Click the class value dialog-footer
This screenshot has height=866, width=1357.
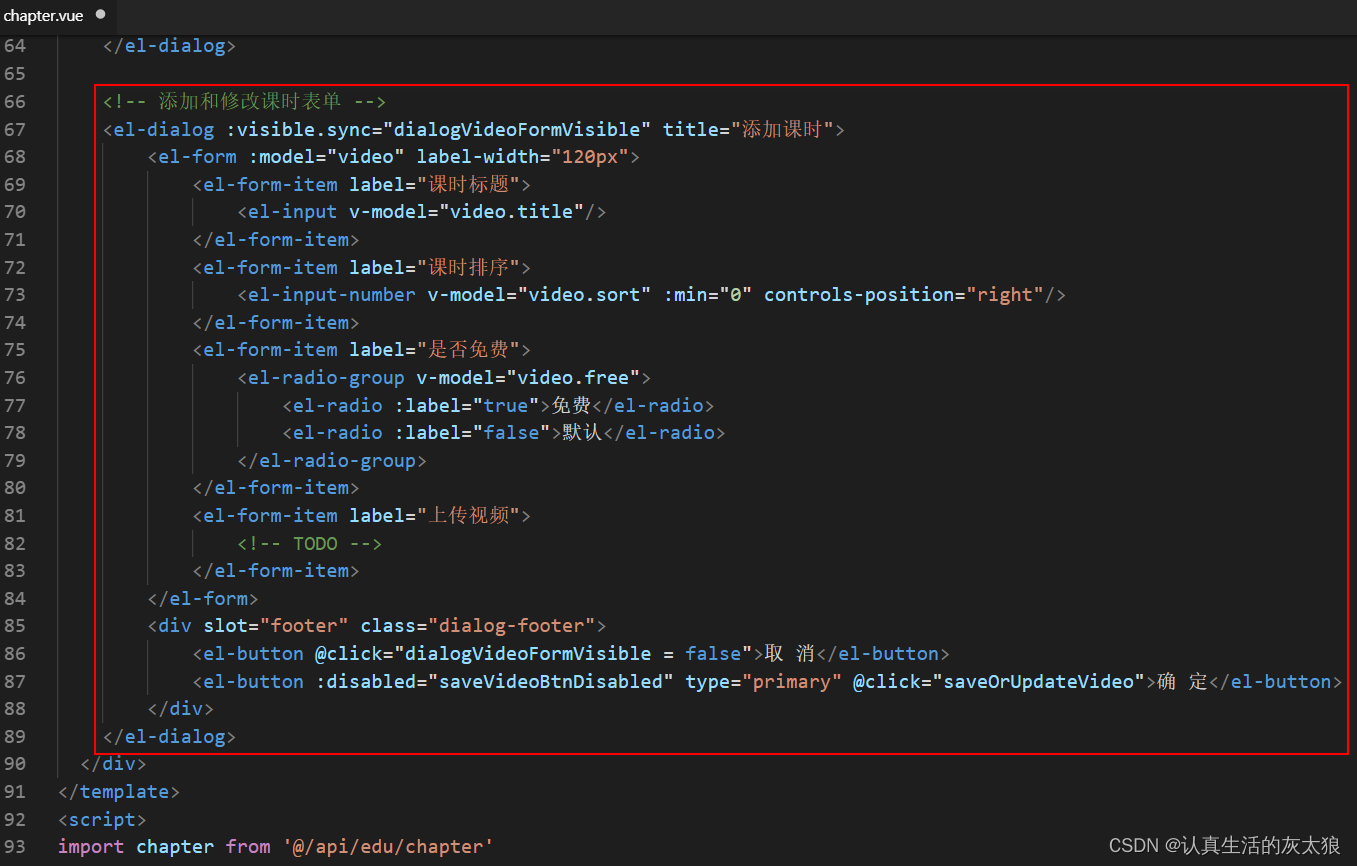click(511, 626)
